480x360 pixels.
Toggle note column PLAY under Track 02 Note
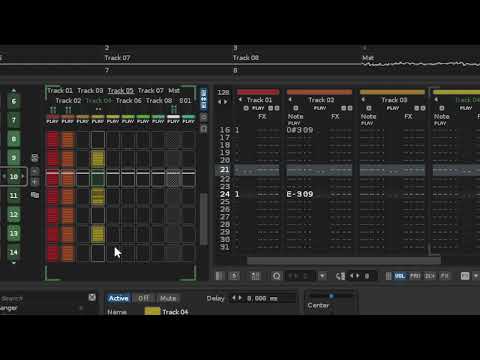pos(294,123)
